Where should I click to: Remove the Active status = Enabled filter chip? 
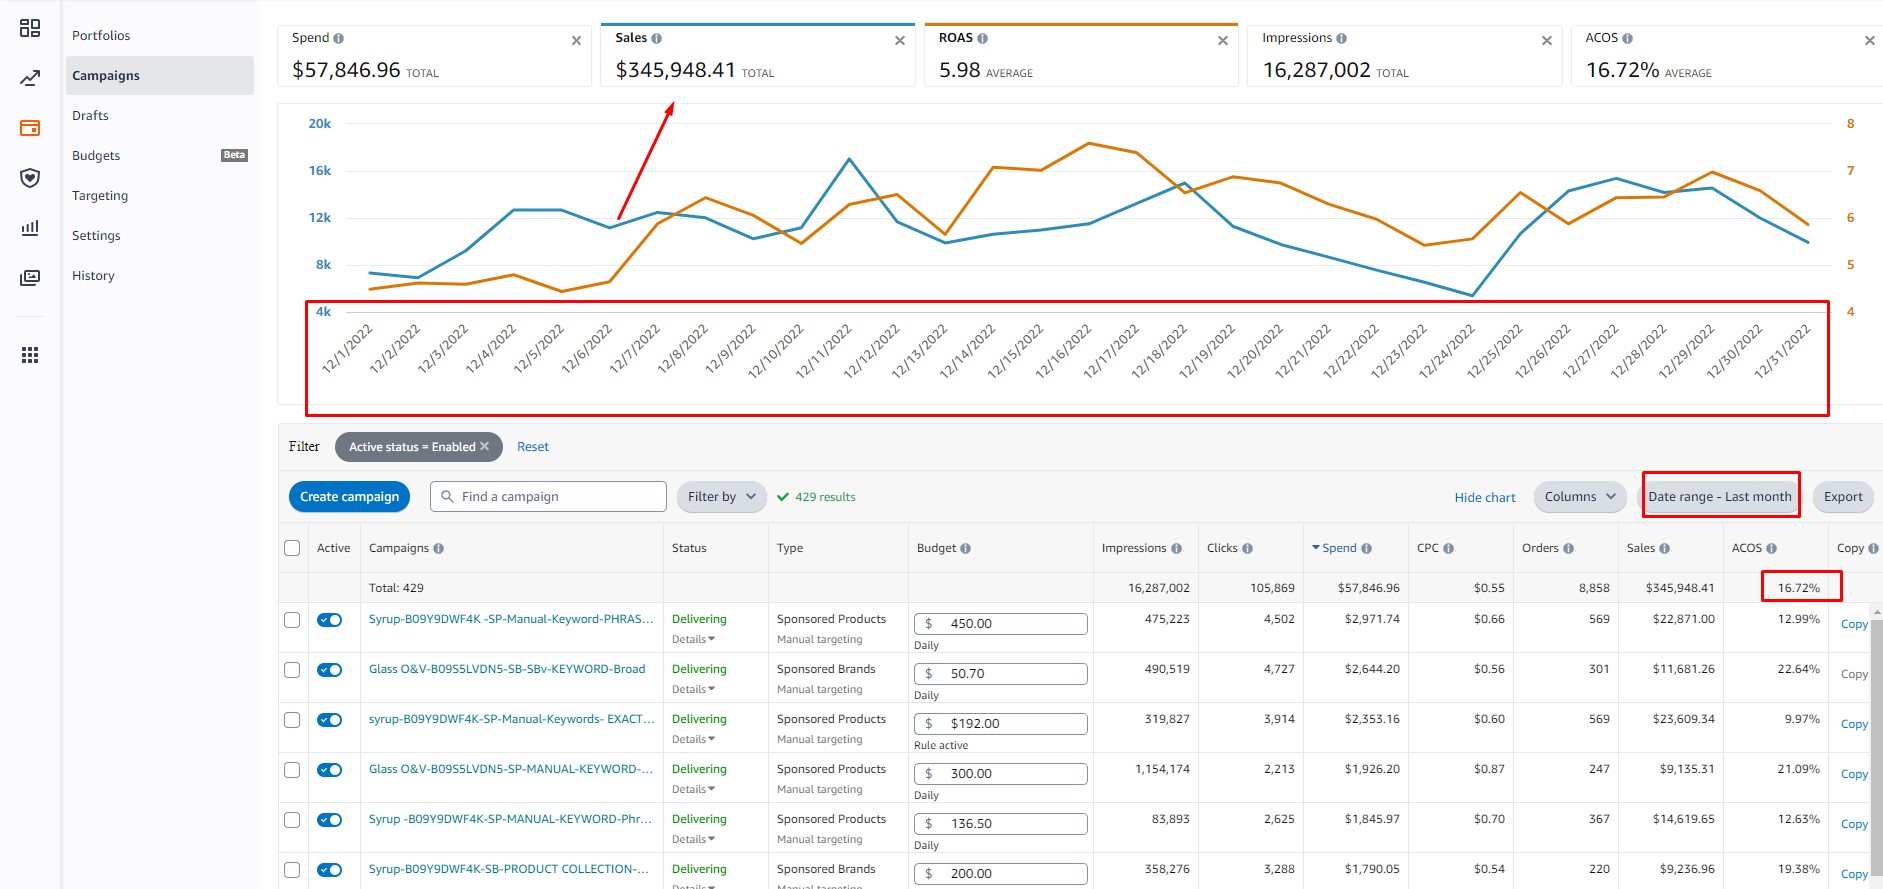485,446
